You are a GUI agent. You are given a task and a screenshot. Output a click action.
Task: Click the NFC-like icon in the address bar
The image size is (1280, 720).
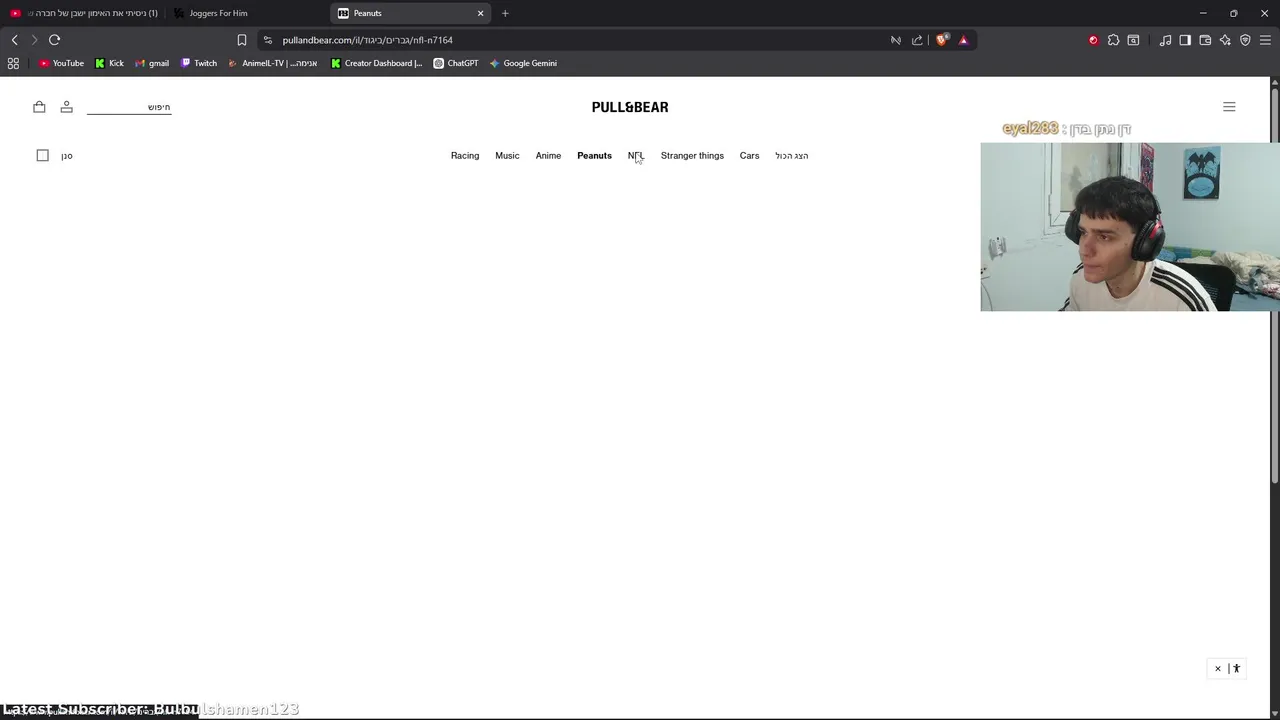tap(896, 40)
